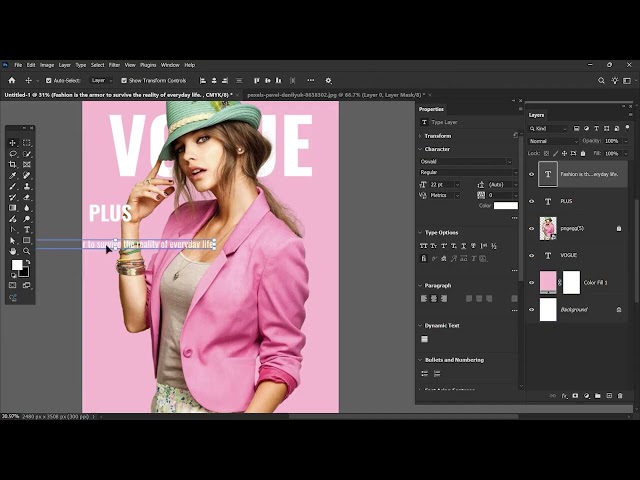This screenshot has height=480, width=640.
Task: Click the pngegg(5) layer thumbnail
Action: point(548,229)
